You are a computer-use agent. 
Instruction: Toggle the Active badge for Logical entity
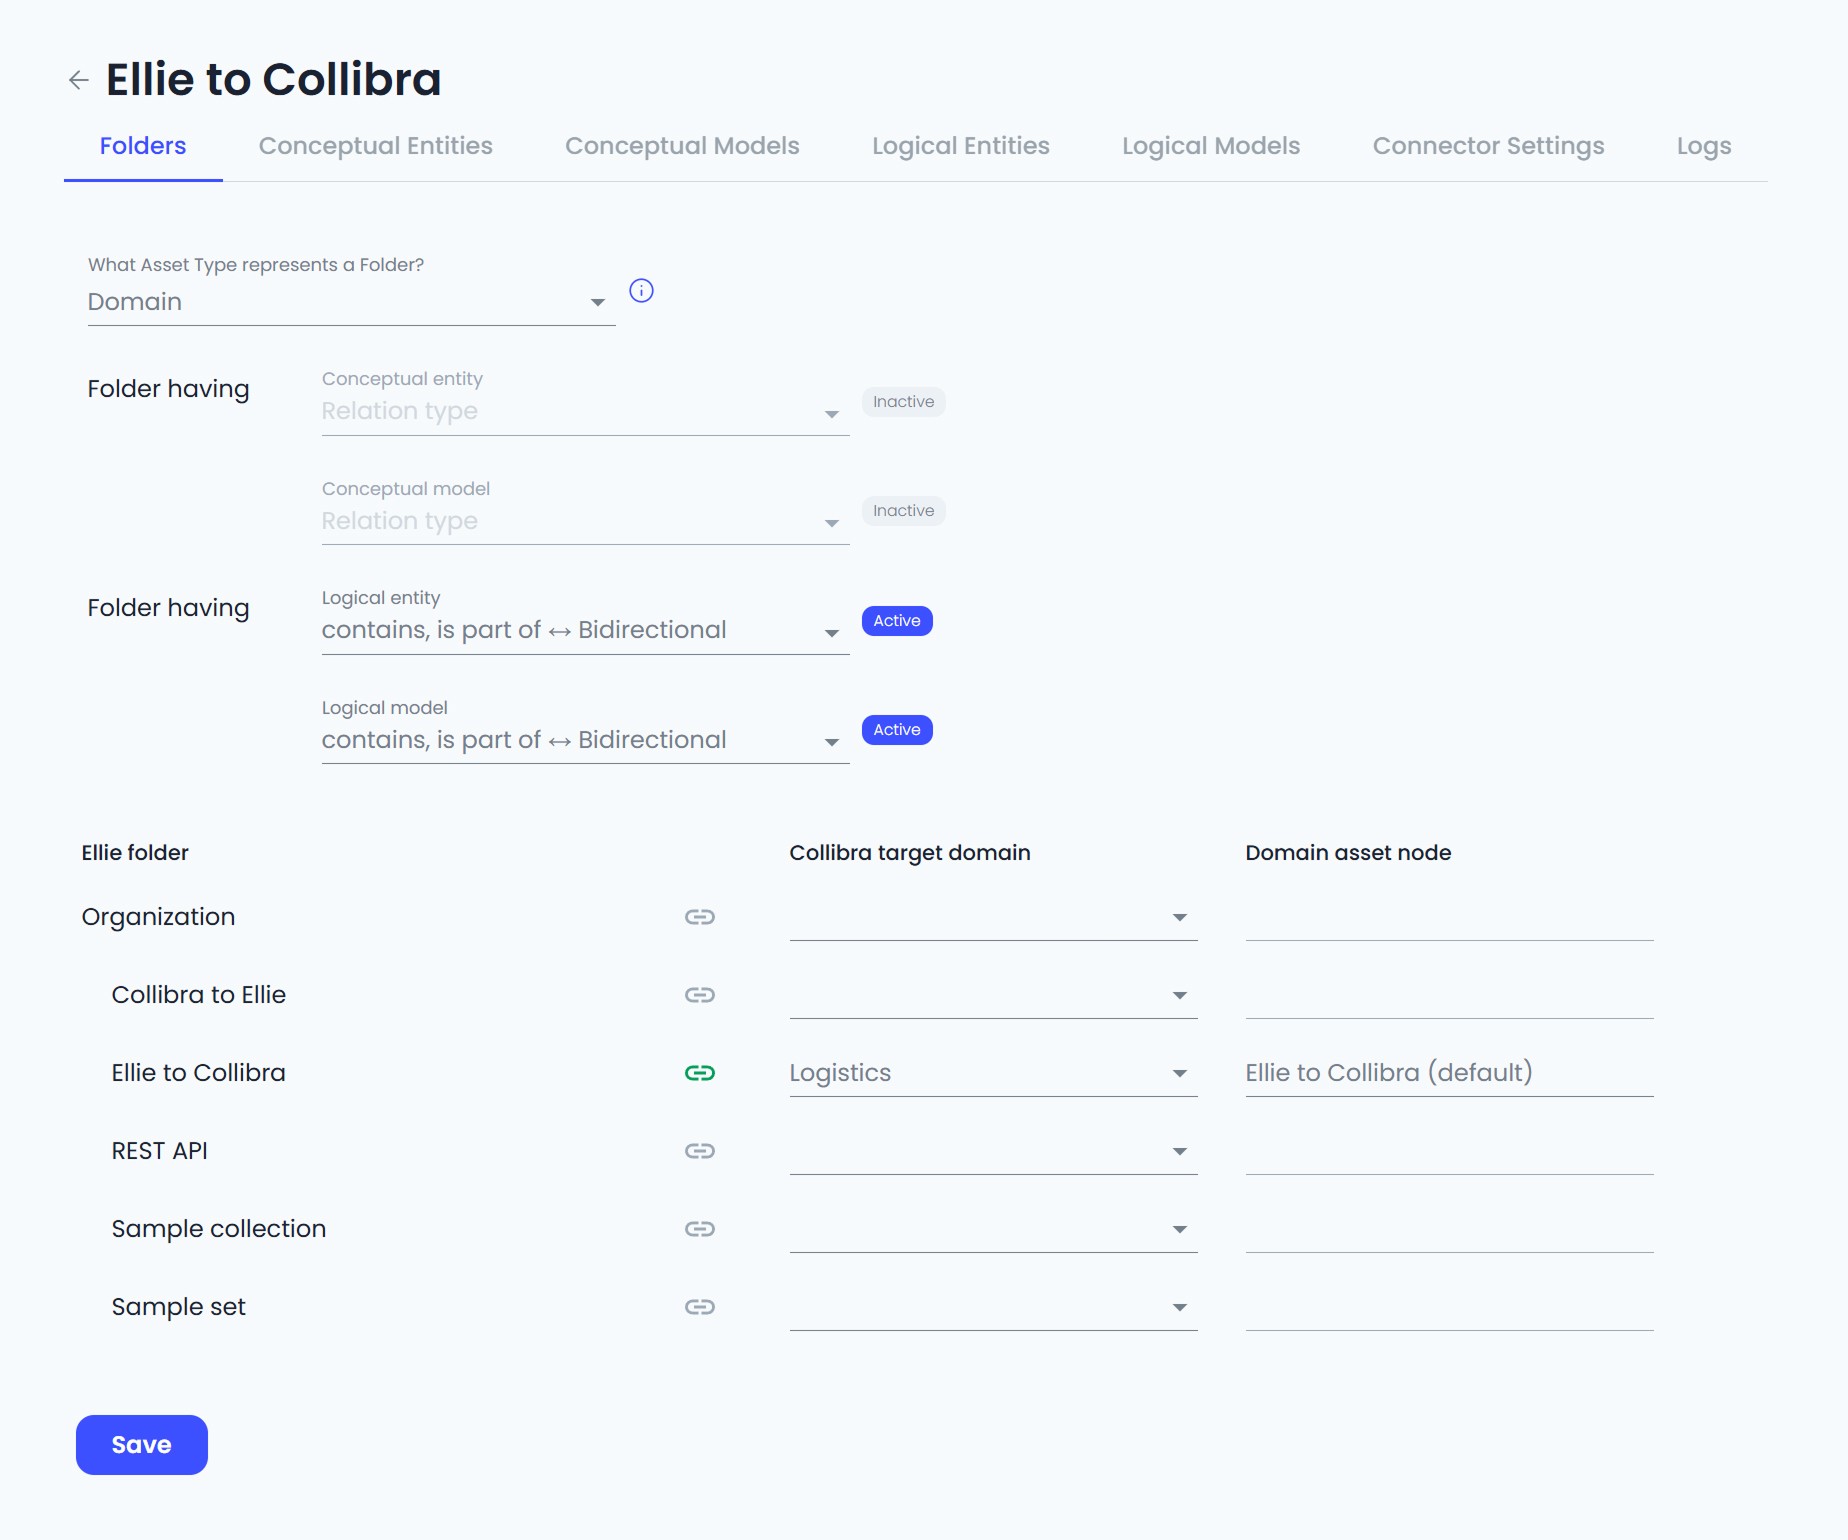[x=897, y=621]
